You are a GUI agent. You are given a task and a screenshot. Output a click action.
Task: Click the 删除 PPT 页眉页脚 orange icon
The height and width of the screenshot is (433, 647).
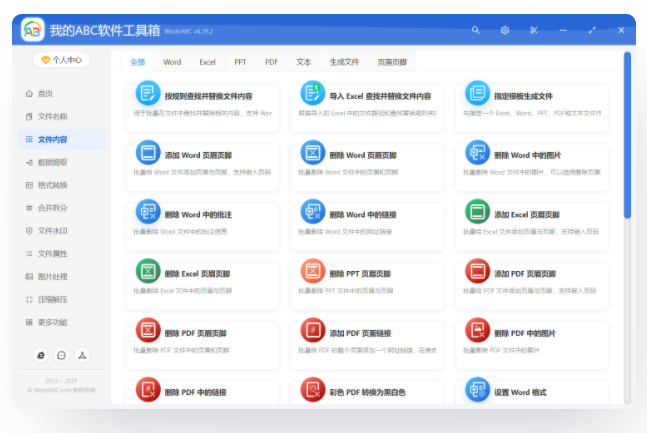313,271
